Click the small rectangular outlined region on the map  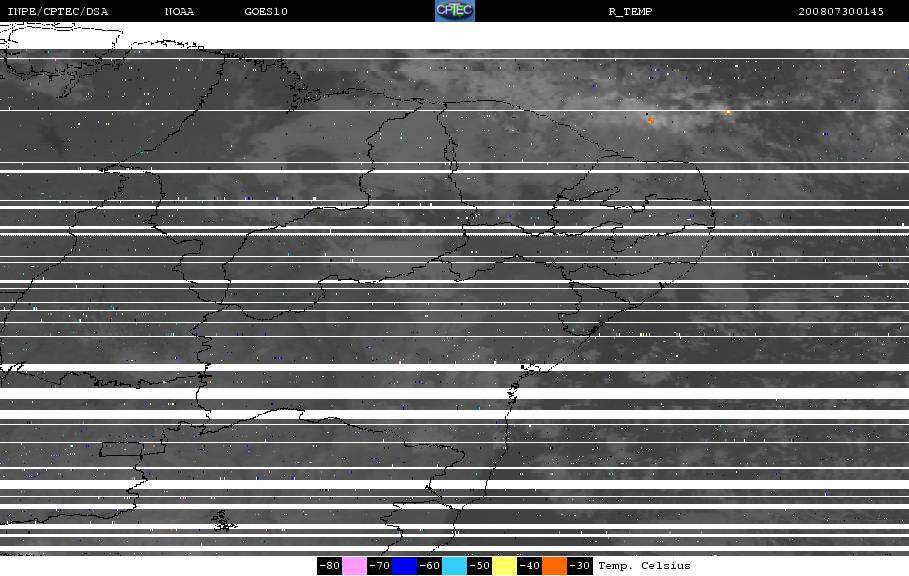pyautogui.click(x=121, y=449)
